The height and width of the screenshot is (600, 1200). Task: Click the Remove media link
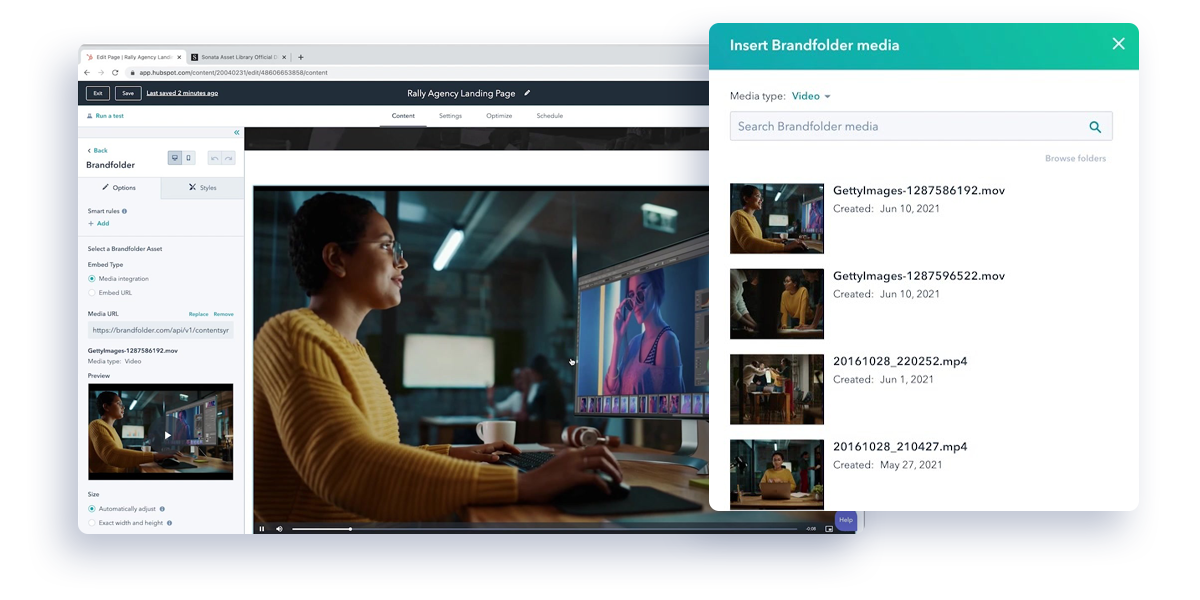(223, 314)
